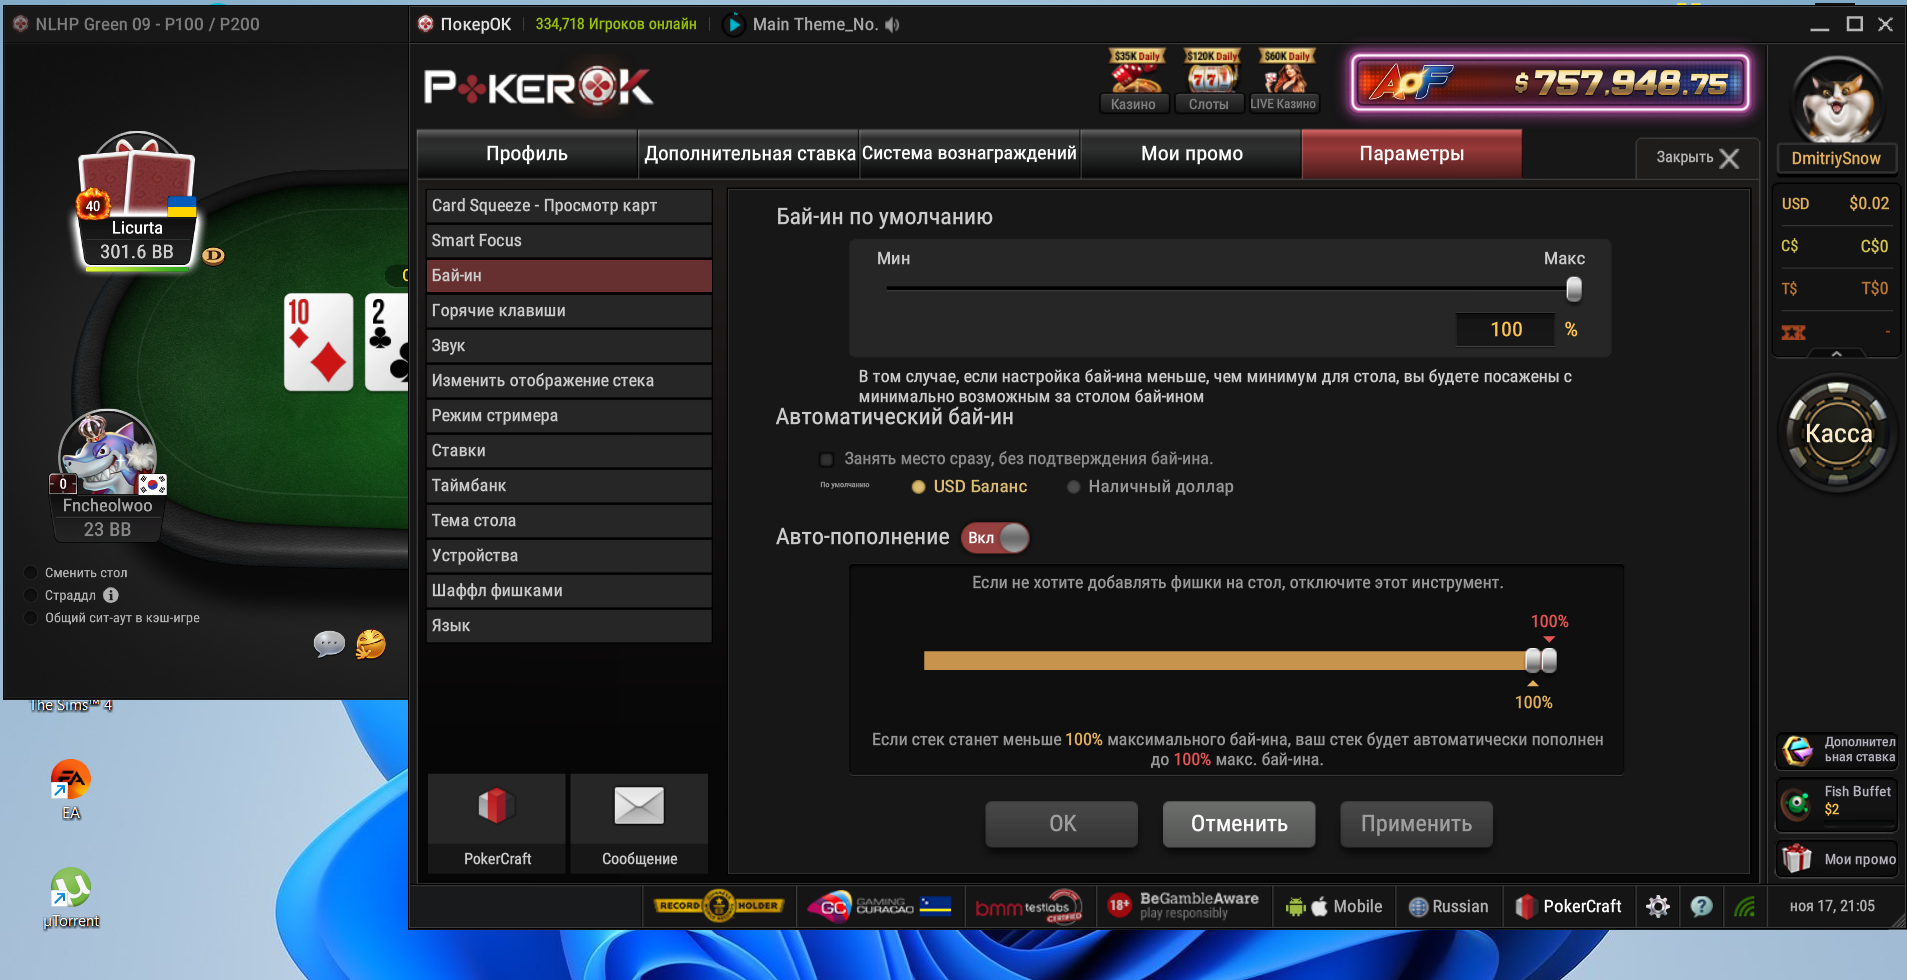Viewport: 1907px width, 980px height.
Task: Open the Язык settings section
Action: click(x=569, y=626)
